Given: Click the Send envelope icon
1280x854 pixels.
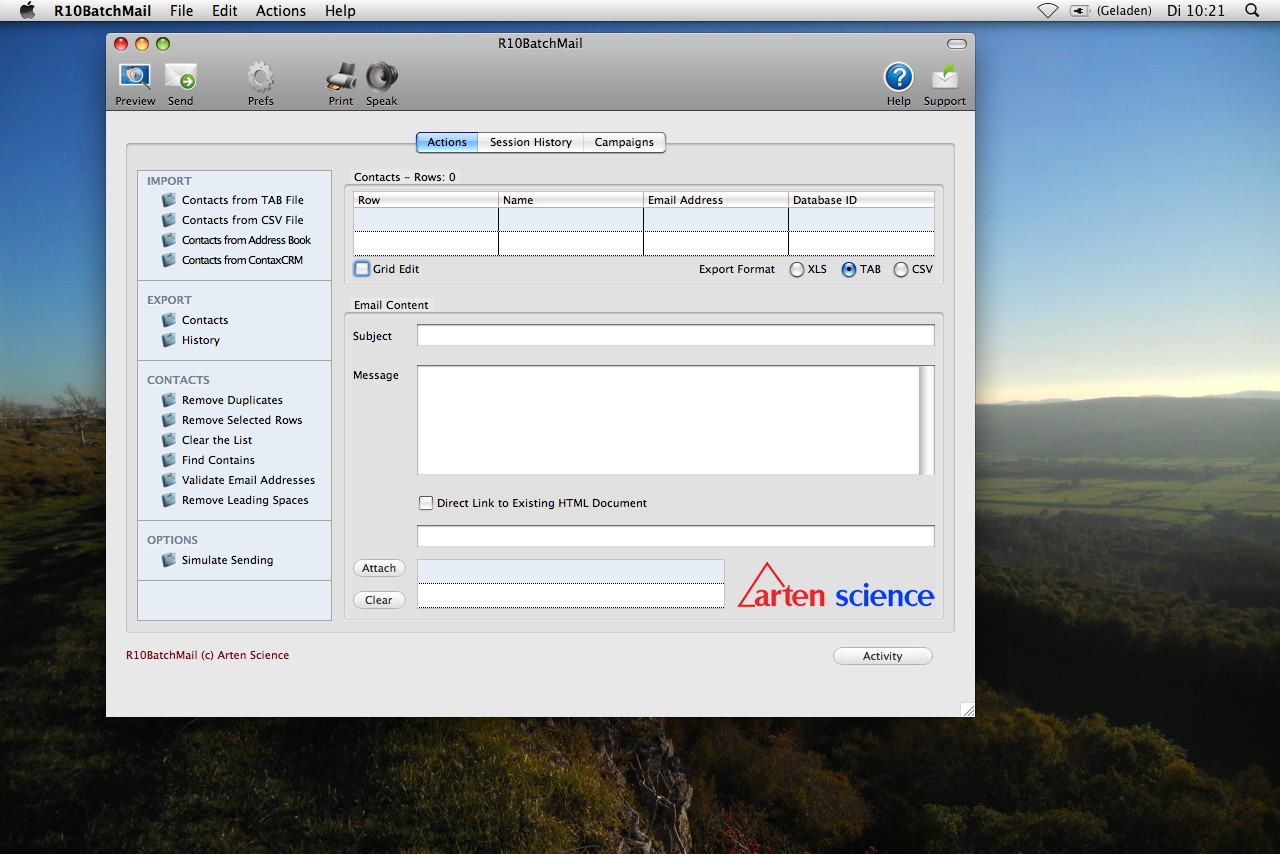Looking at the screenshot, I should [x=181, y=78].
